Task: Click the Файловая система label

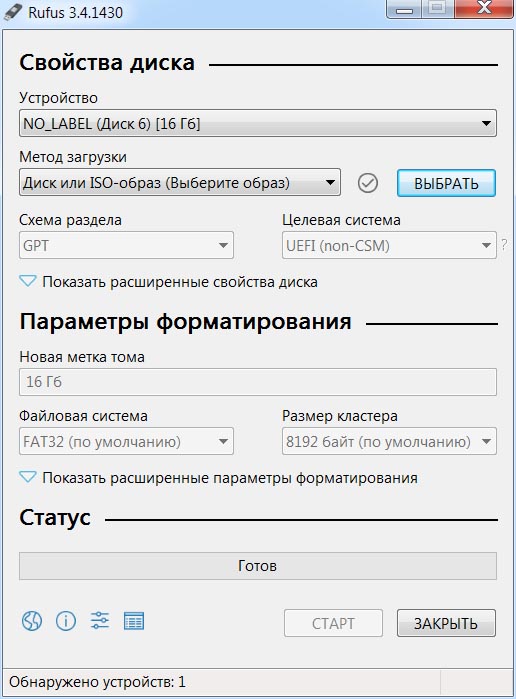Action: click(x=83, y=416)
